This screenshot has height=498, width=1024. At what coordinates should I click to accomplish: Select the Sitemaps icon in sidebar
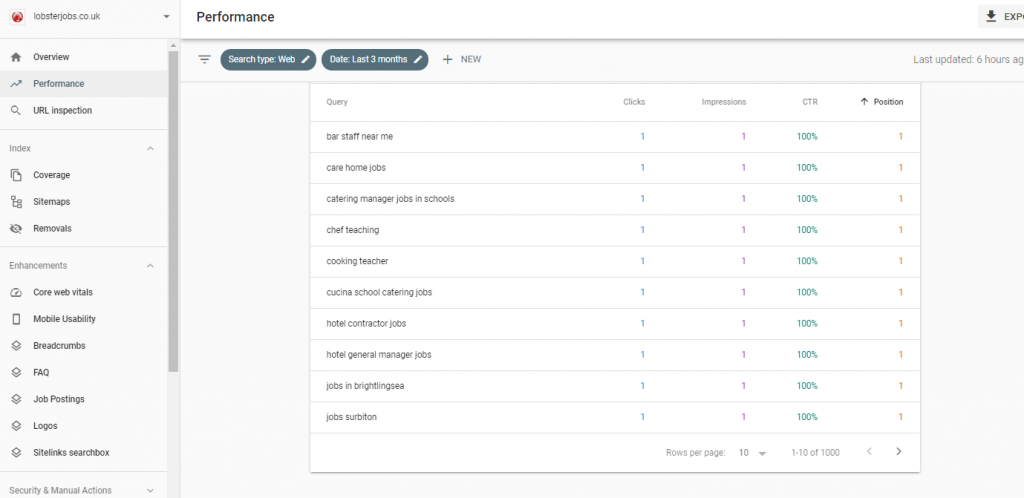[16, 202]
